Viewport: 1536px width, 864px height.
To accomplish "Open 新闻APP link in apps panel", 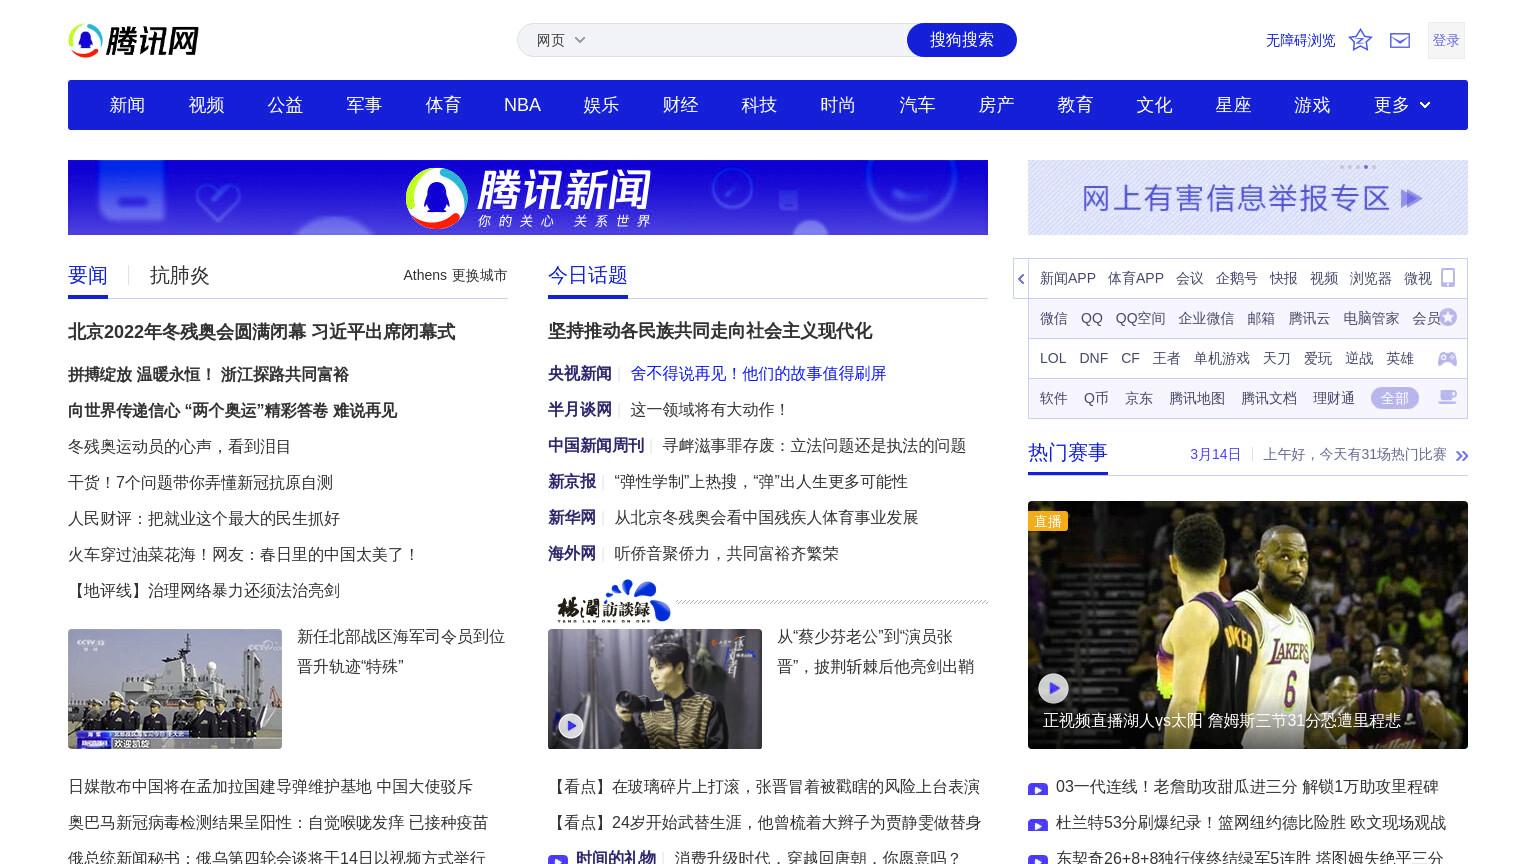I will pos(1068,278).
